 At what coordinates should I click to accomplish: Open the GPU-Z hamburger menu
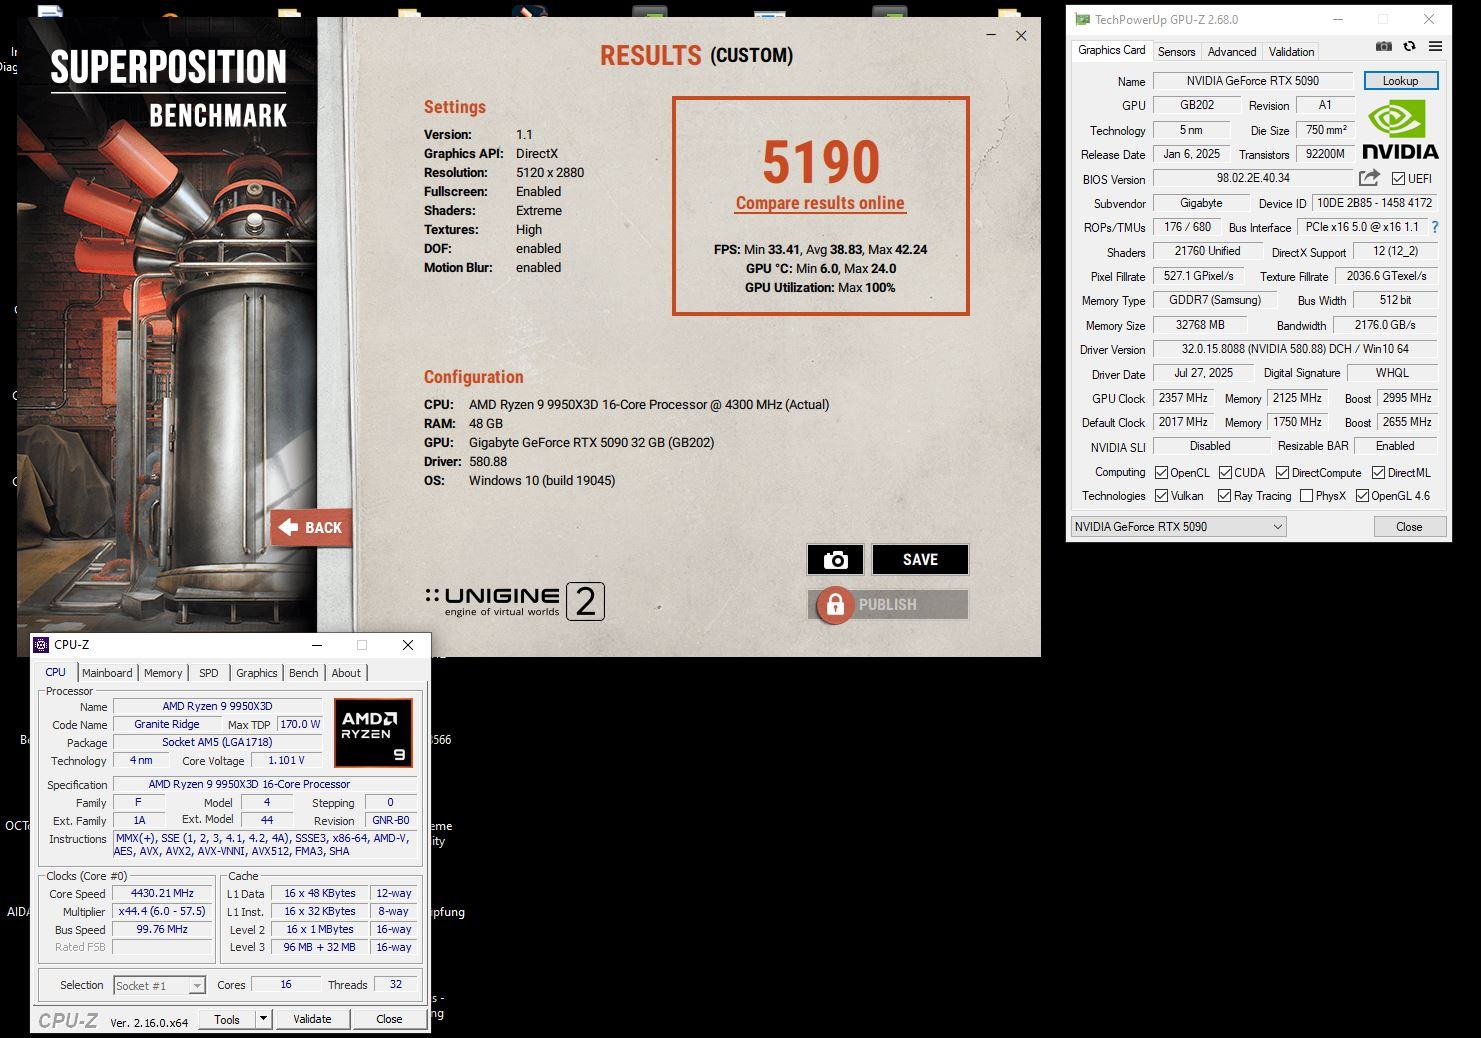(x=1435, y=46)
